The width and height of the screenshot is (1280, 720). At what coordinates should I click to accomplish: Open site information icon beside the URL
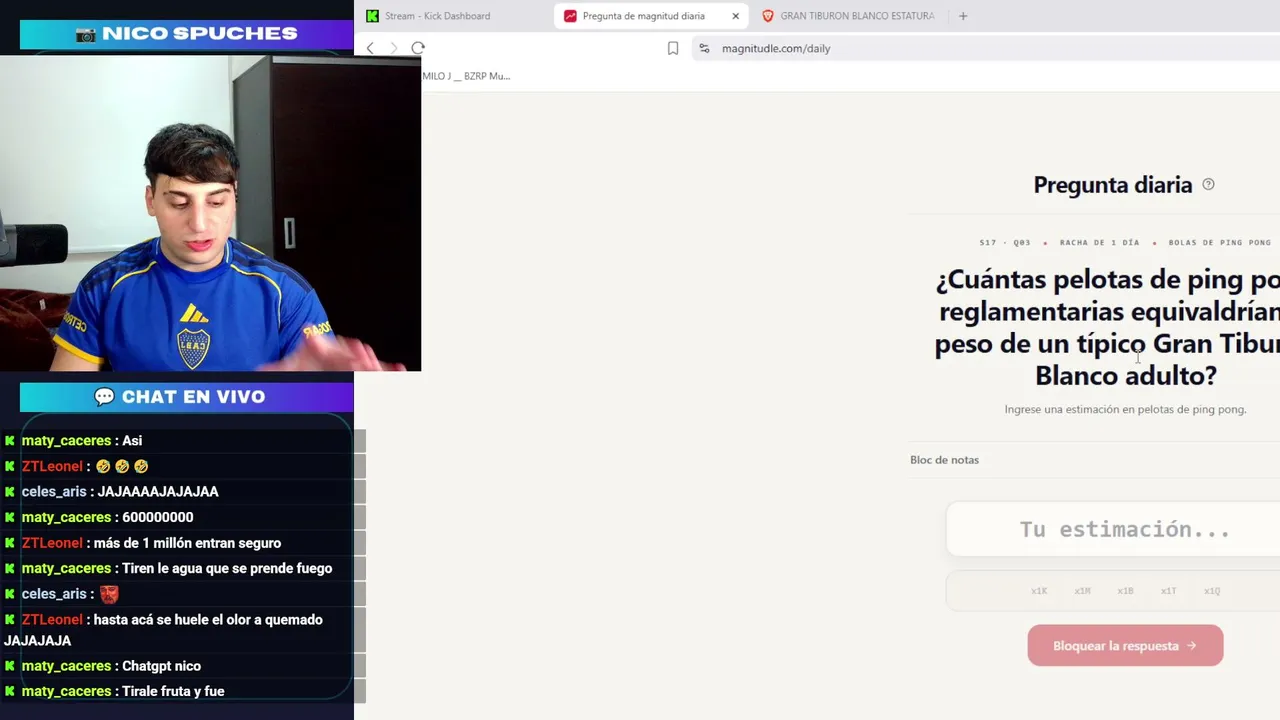(x=704, y=48)
